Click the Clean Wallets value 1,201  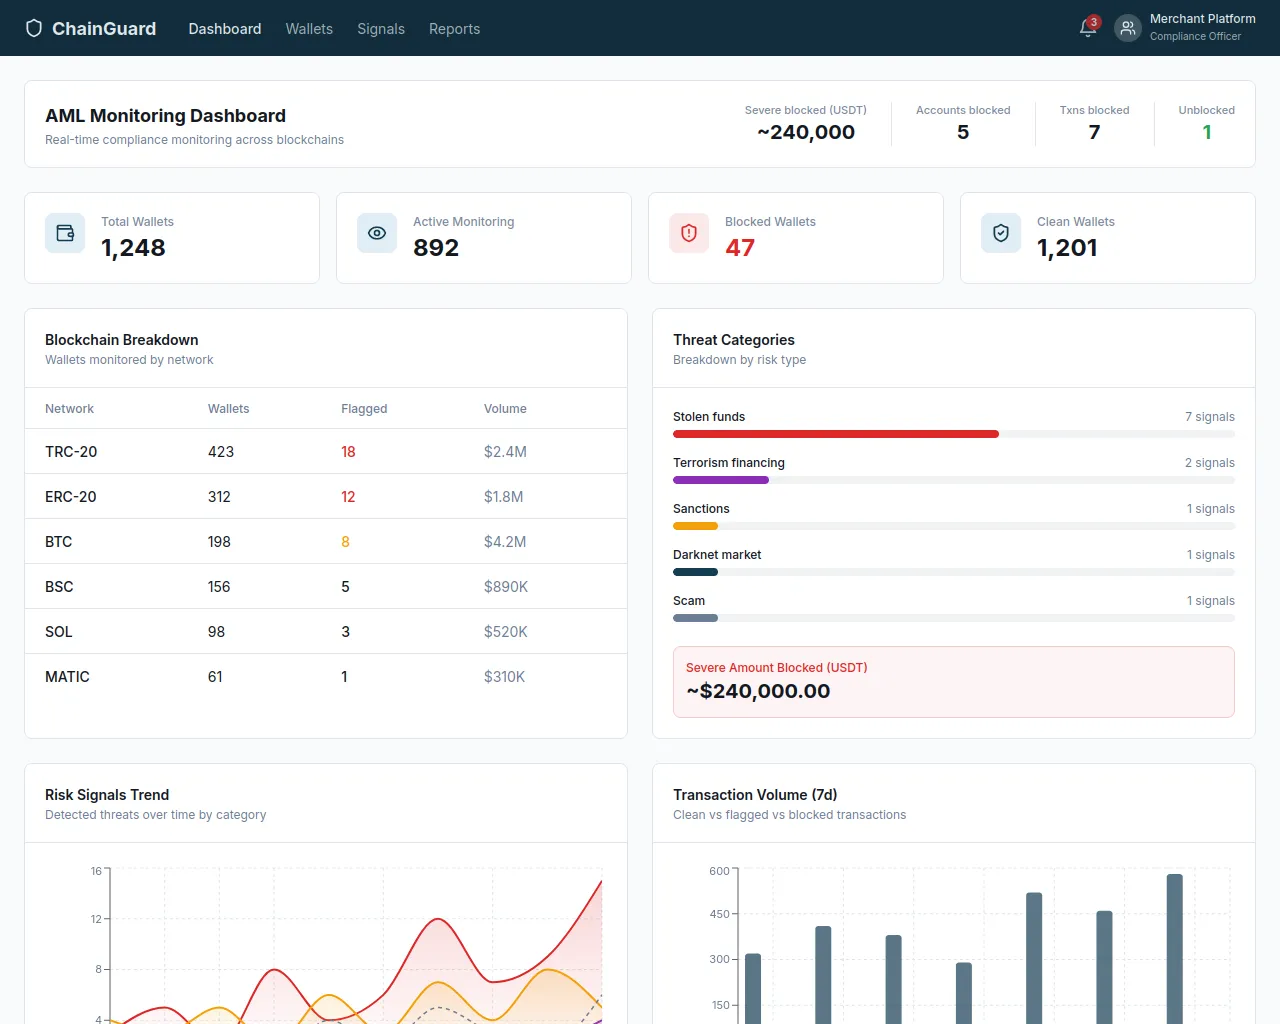click(x=1067, y=248)
